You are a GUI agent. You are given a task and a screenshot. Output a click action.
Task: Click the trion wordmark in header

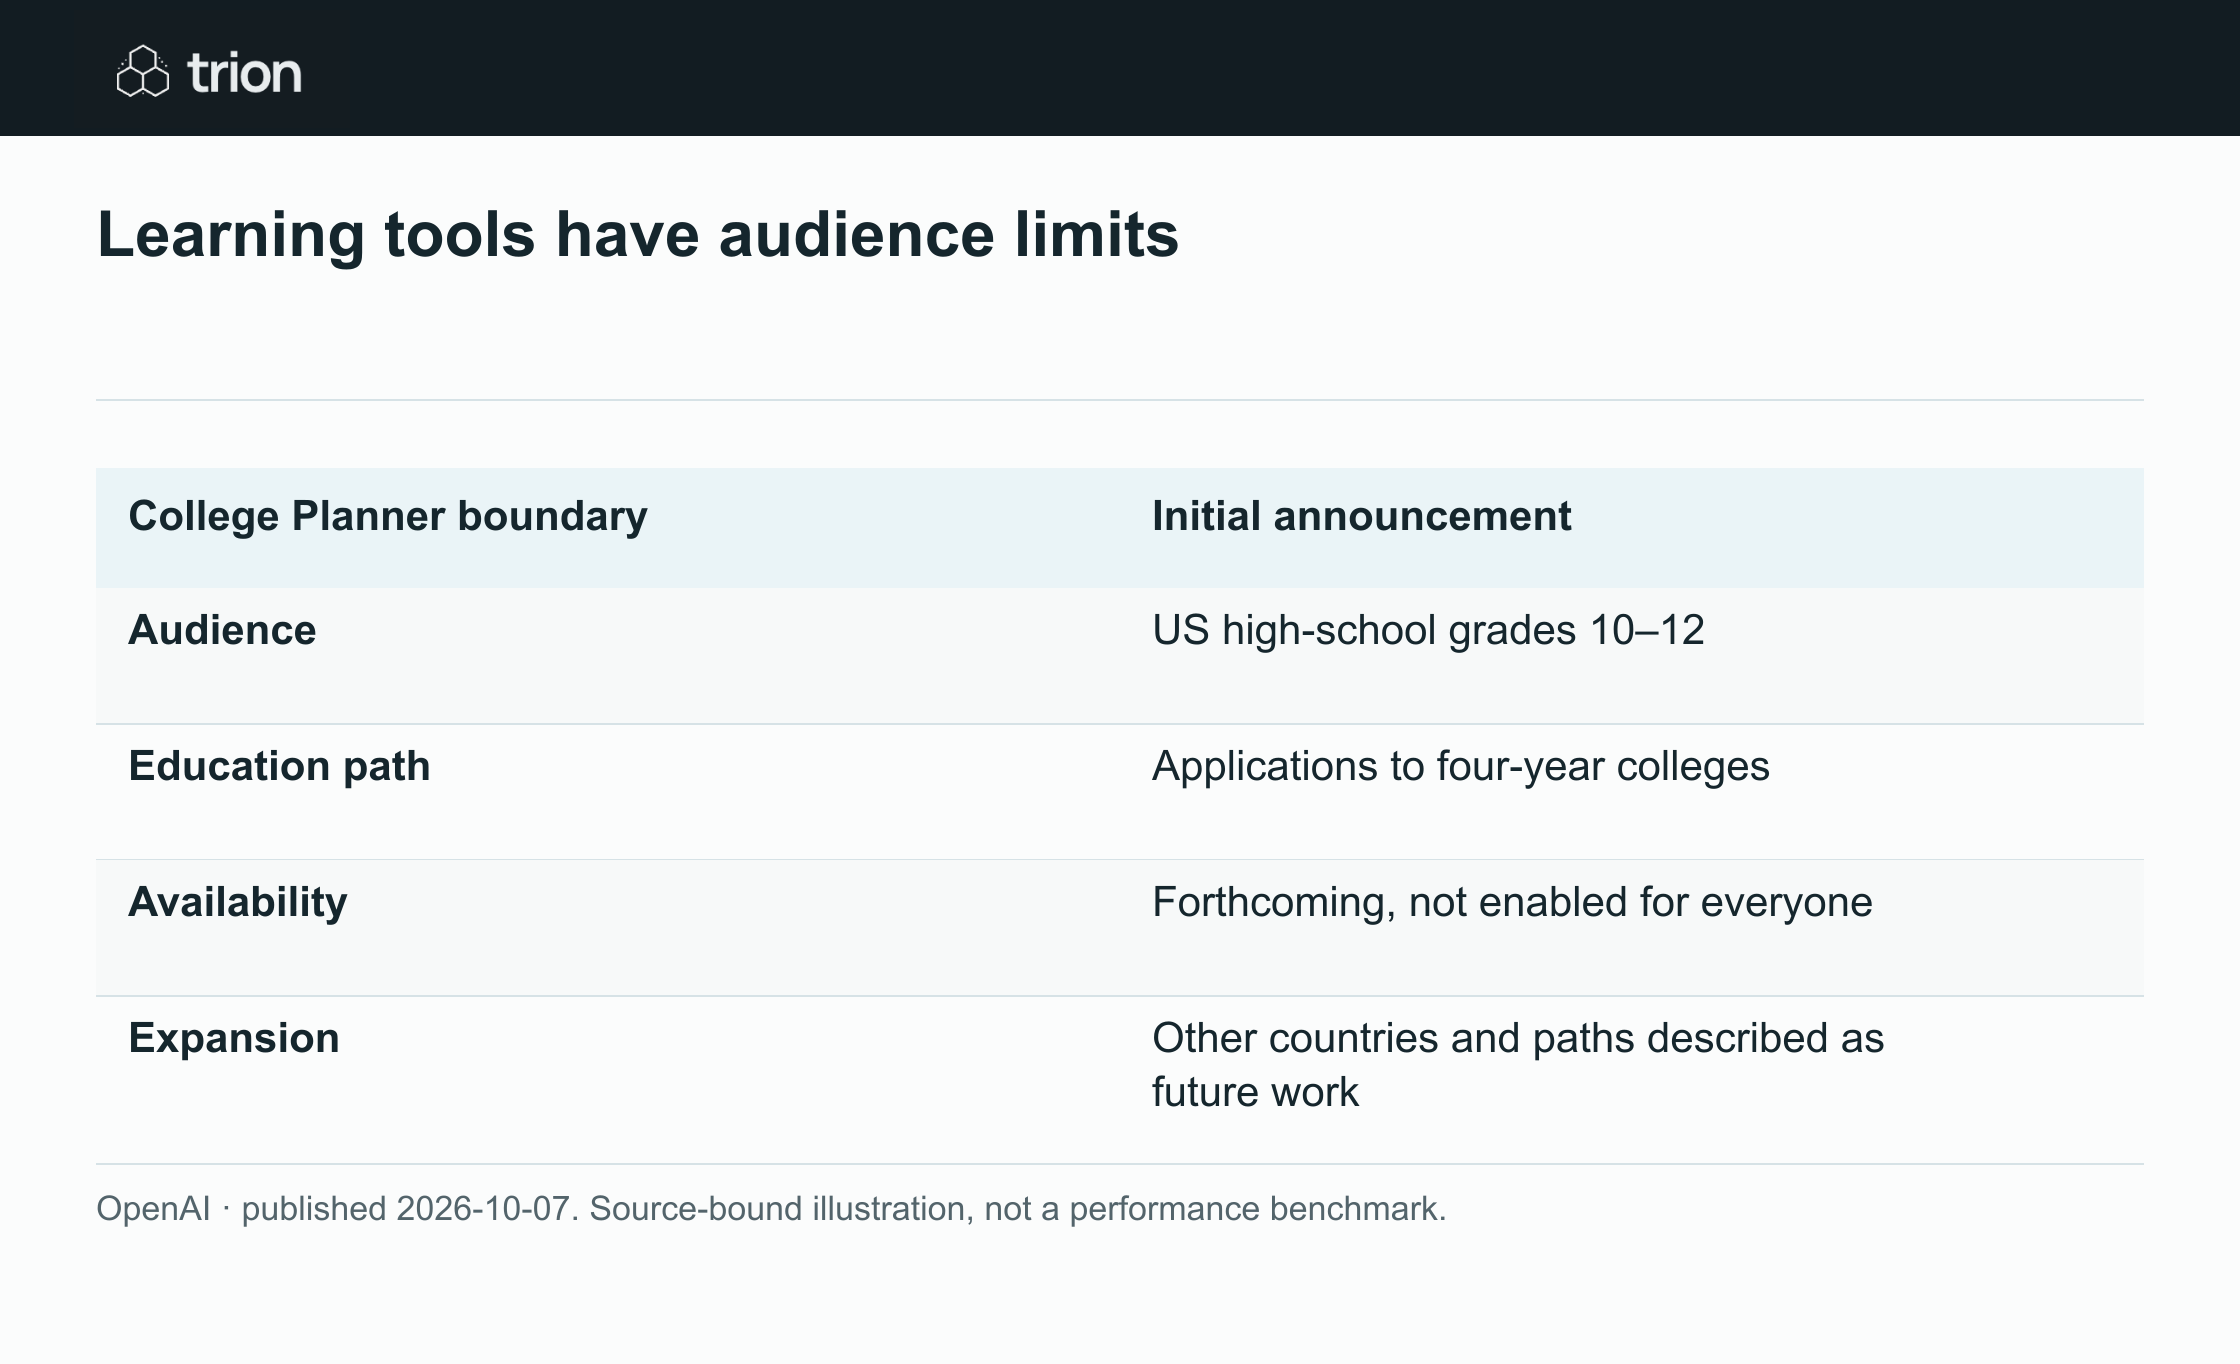point(244,73)
